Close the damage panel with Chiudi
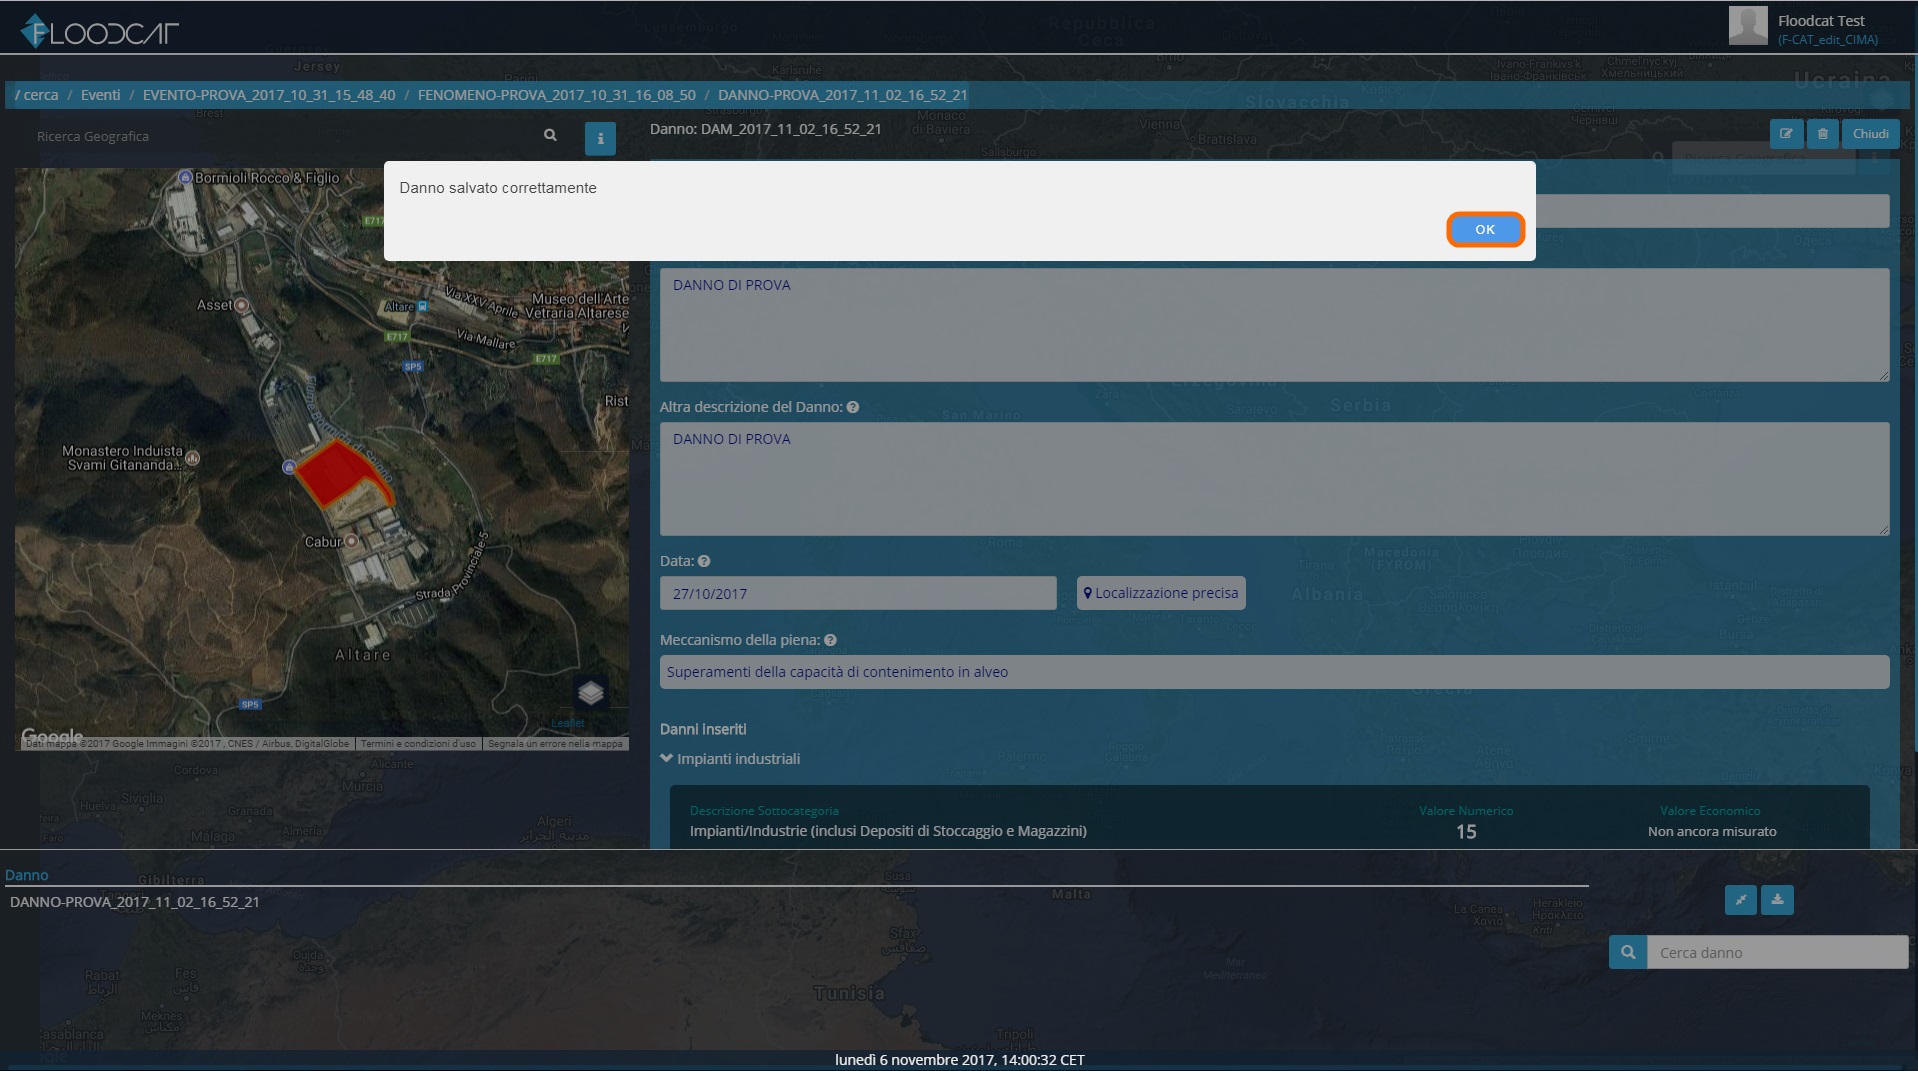The width and height of the screenshot is (1918, 1071). coord(1870,134)
